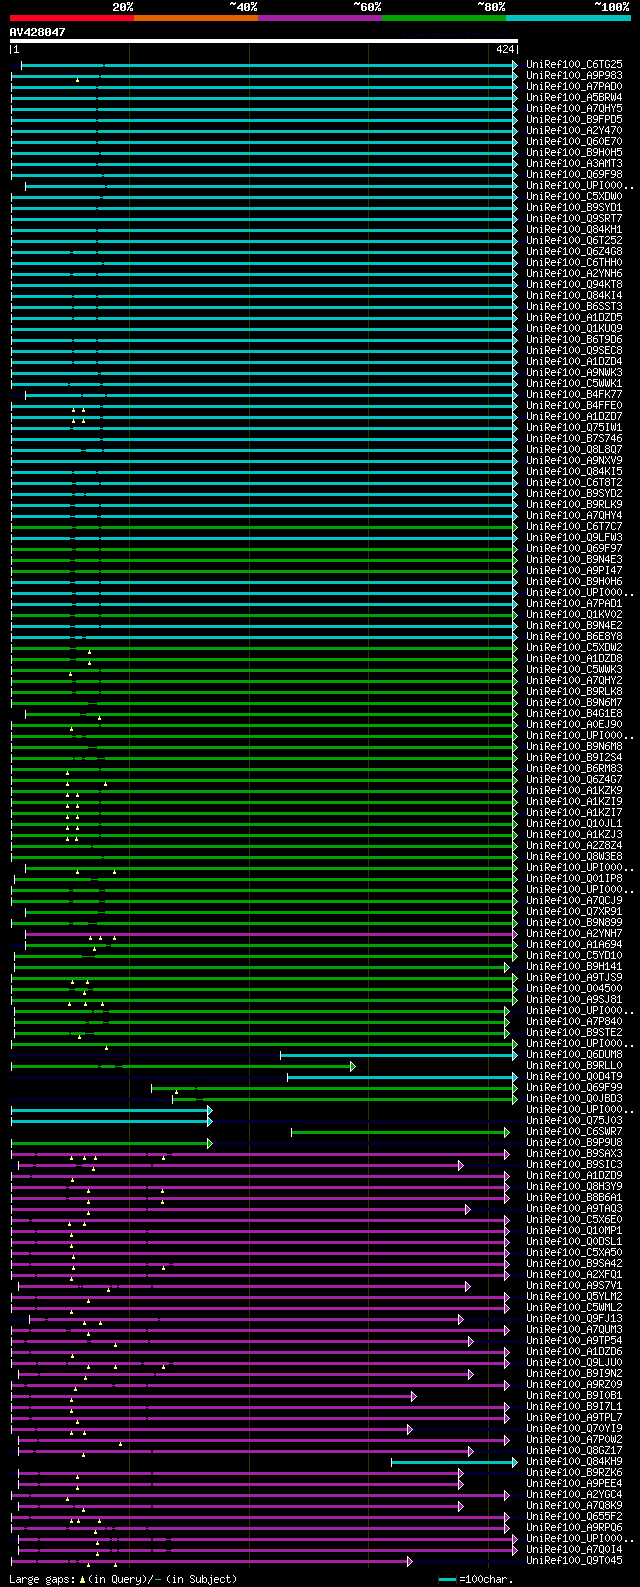Select hit label UniRef100_Q9T045
The height and width of the screenshot is (1587, 640).
[574, 1560]
